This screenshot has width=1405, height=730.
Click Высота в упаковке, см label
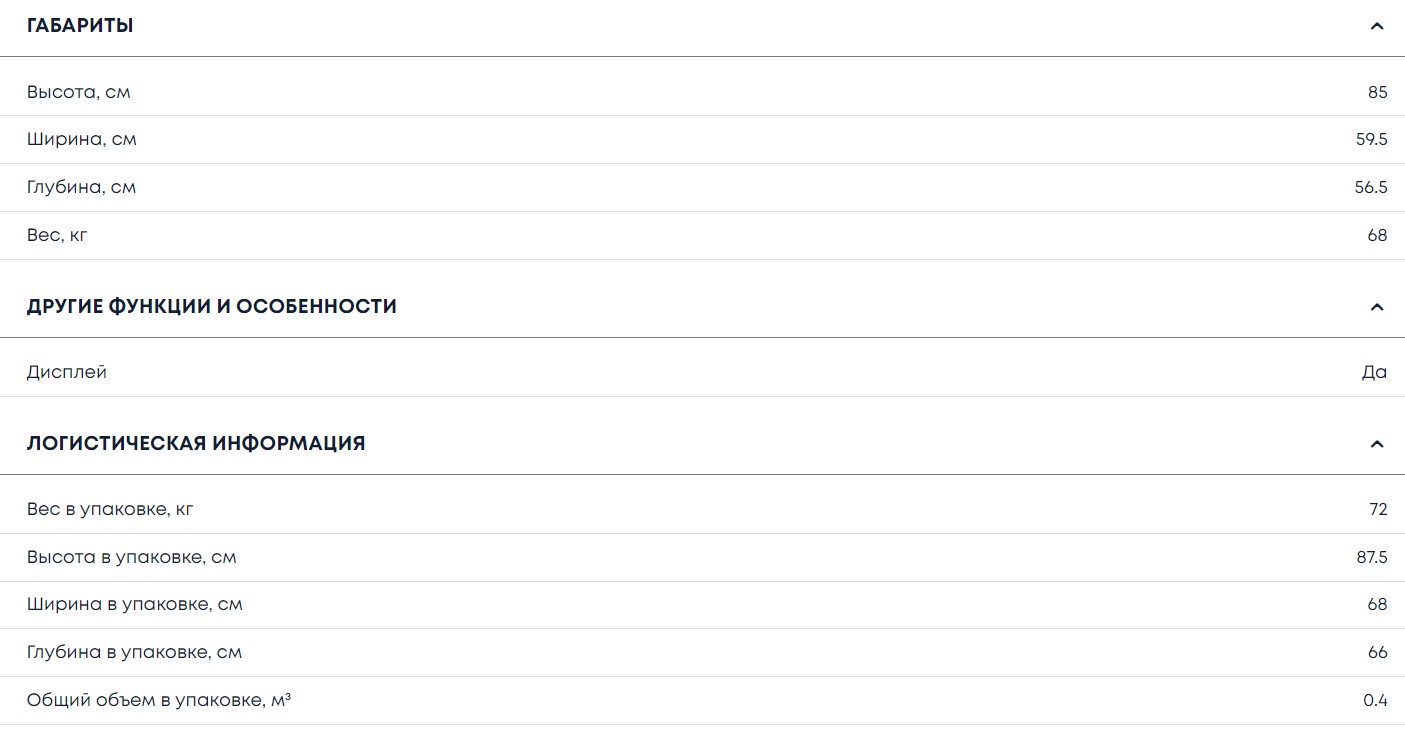(132, 558)
